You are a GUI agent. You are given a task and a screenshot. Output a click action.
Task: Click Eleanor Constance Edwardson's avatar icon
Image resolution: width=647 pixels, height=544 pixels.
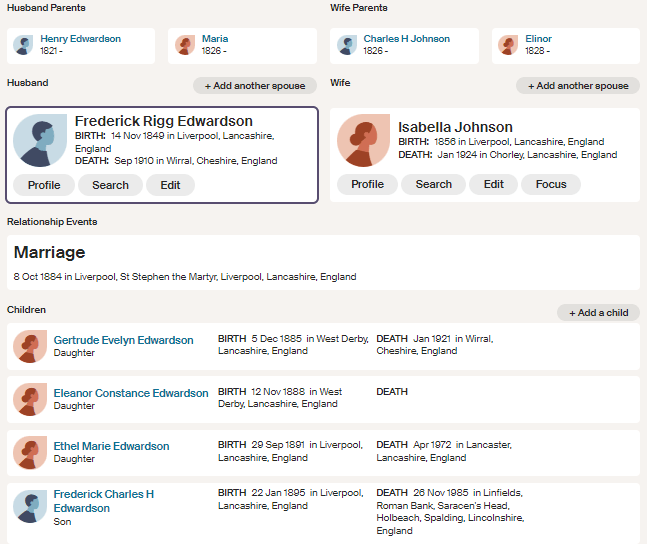click(x=30, y=399)
